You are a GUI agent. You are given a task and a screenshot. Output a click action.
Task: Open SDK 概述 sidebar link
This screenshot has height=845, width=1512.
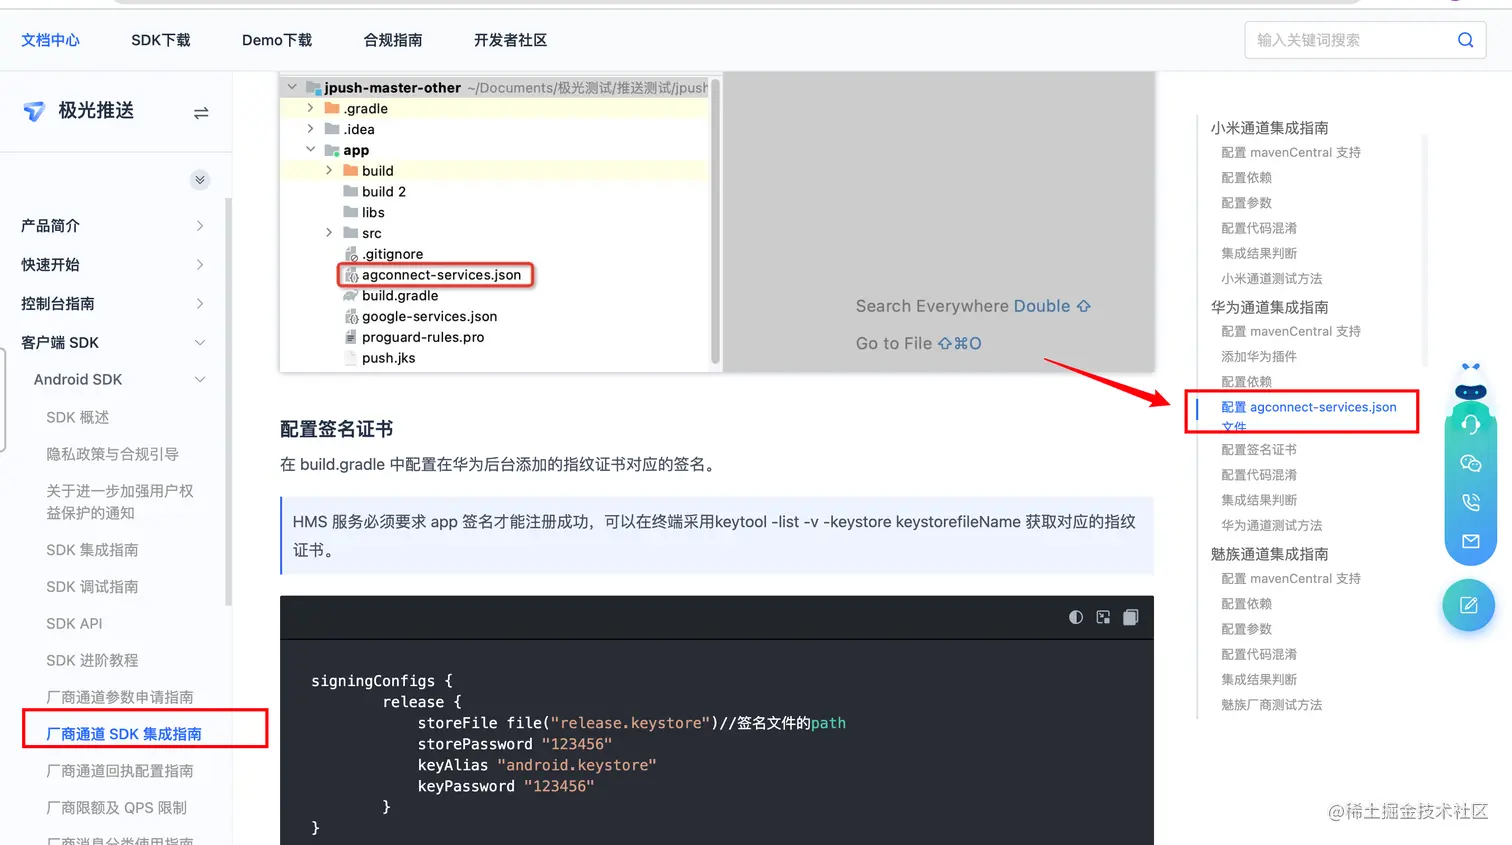(x=78, y=418)
